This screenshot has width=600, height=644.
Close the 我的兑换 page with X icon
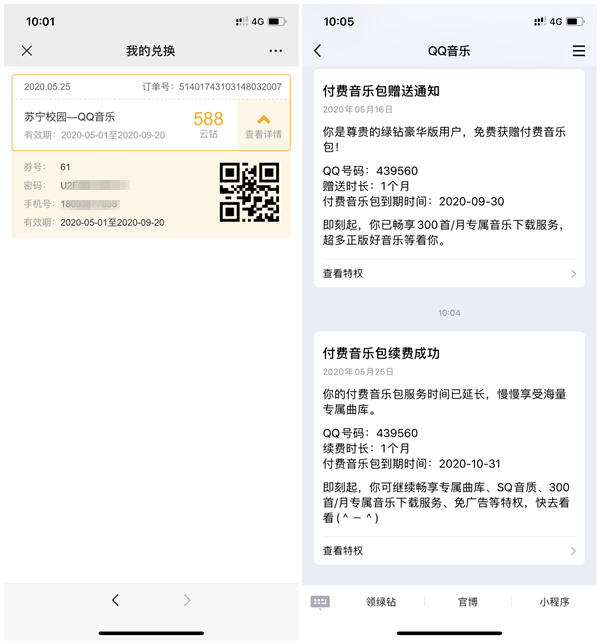27,51
